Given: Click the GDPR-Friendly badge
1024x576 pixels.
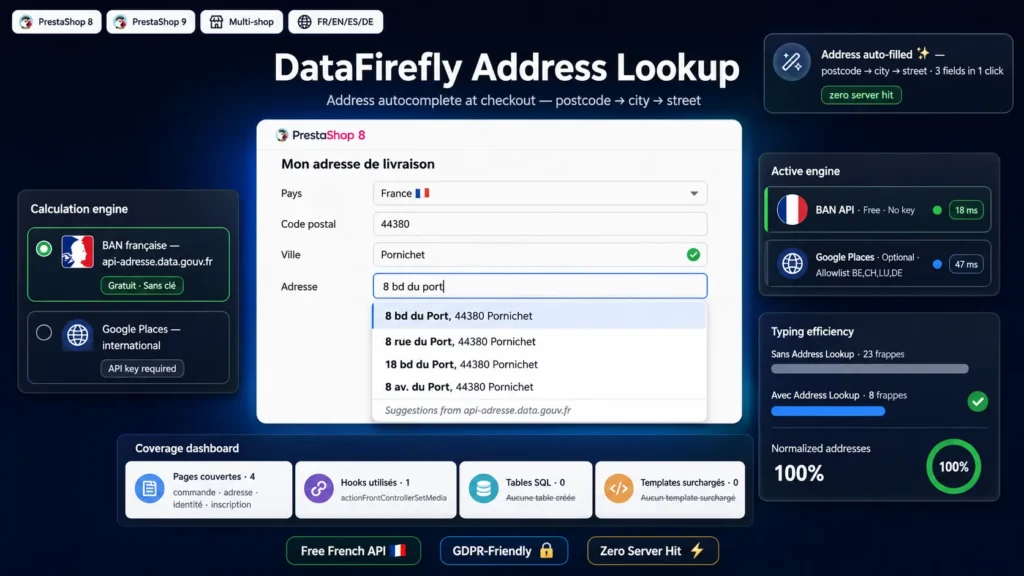Looking at the screenshot, I should (504, 551).
